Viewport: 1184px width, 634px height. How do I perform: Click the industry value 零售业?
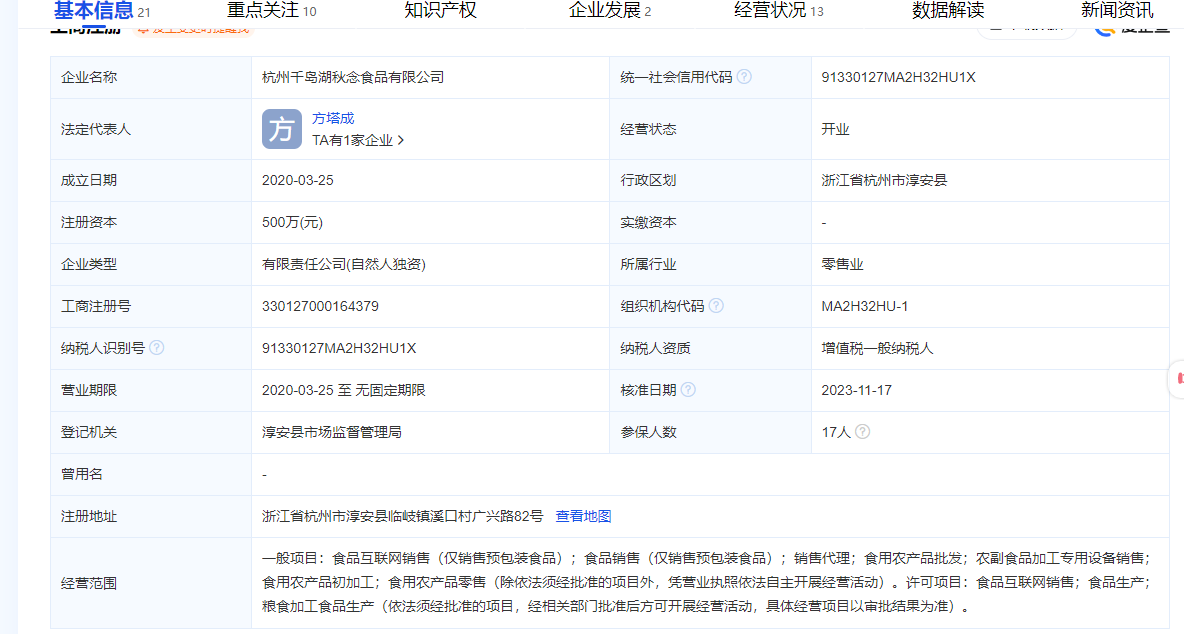click(842, 264)
